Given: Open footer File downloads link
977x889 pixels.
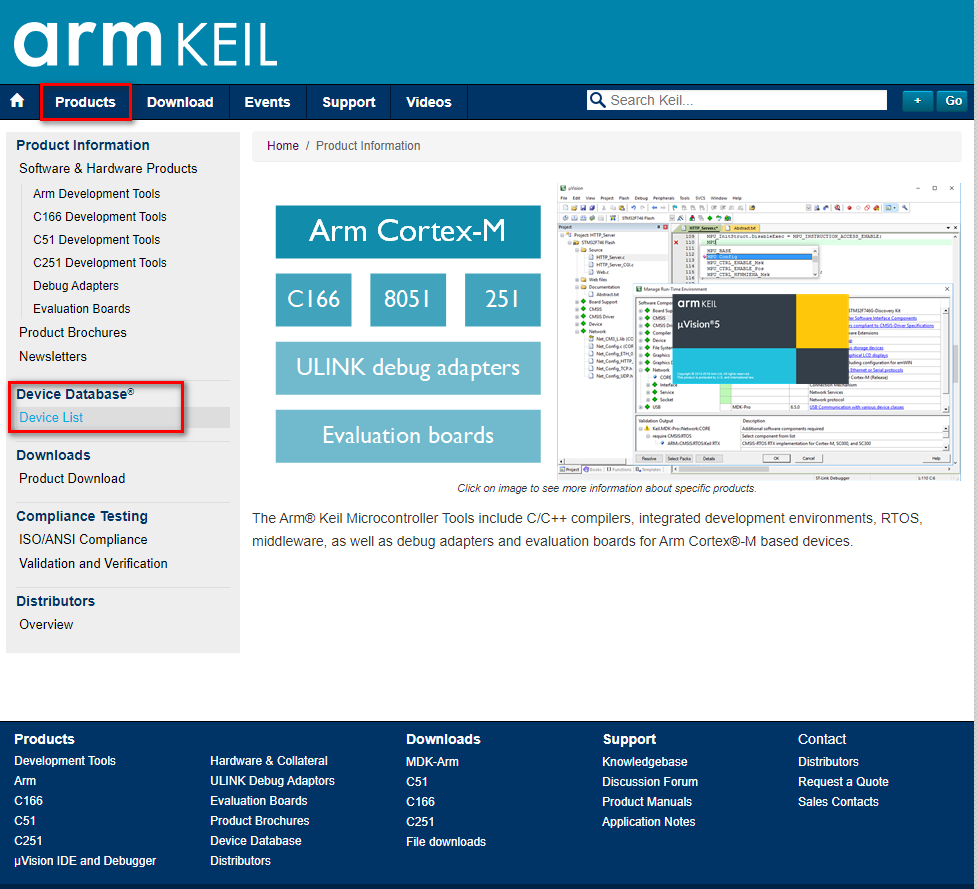Looking at the screenshot, I should tap(446, 842).
